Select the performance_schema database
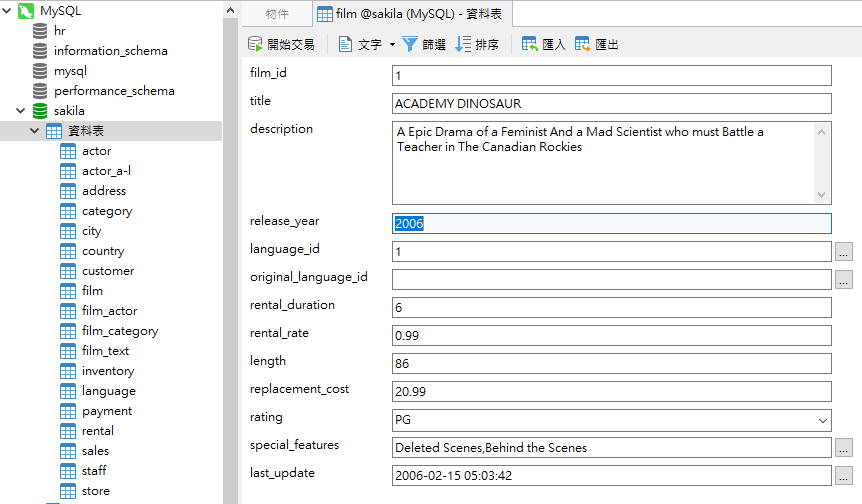862x504 pixels. [x=114, y=91]
